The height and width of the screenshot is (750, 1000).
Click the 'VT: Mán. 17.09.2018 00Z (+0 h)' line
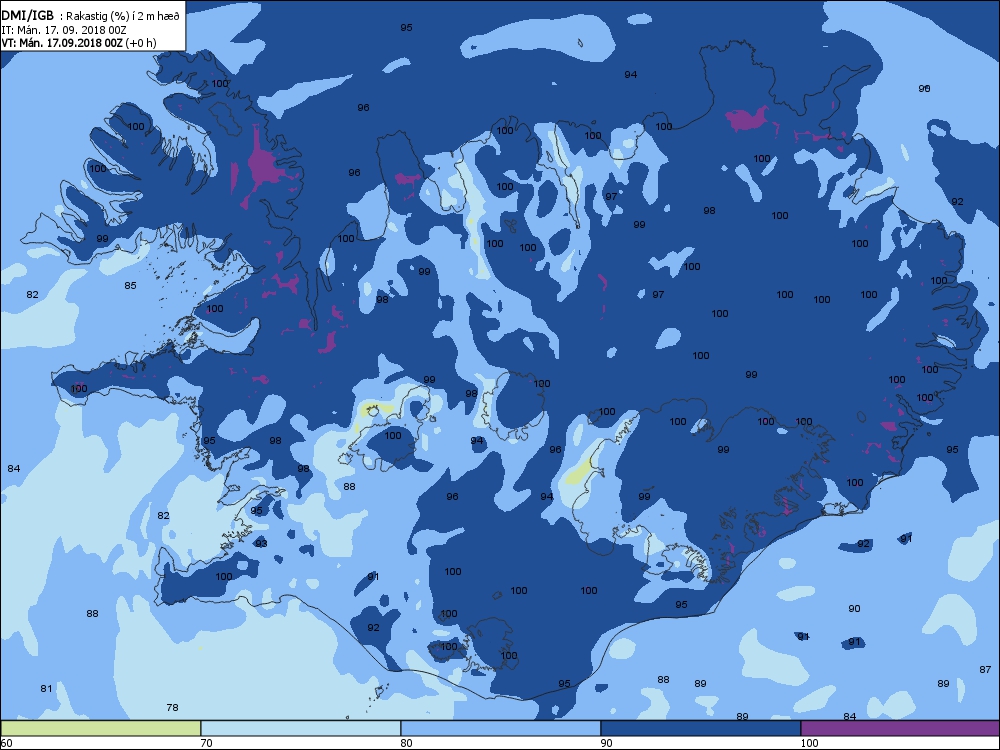78,43
